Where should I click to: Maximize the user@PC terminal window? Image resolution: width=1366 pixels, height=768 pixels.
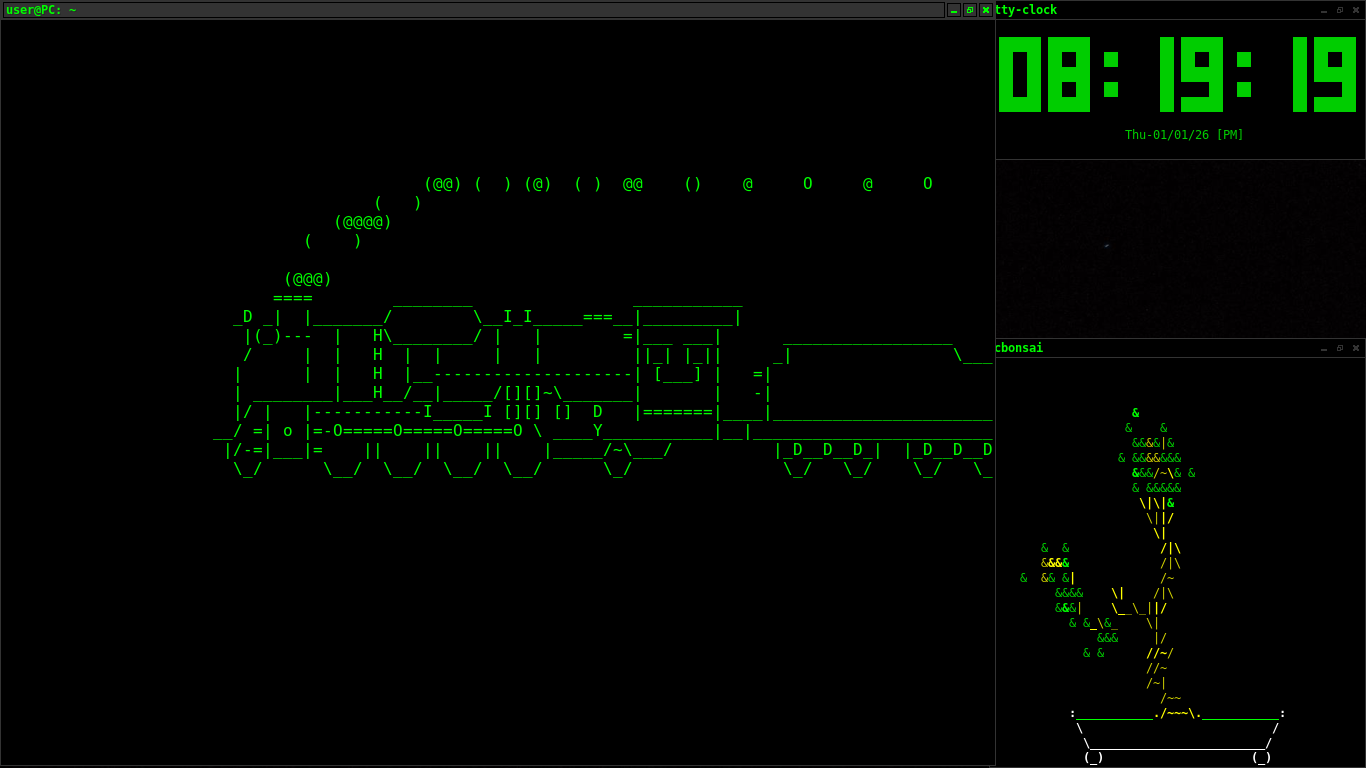[970, 10]
